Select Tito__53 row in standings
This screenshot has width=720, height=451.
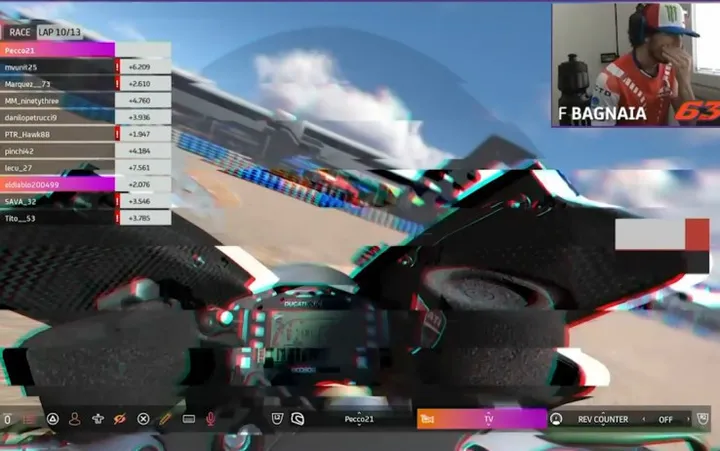(x=57, y=218)
